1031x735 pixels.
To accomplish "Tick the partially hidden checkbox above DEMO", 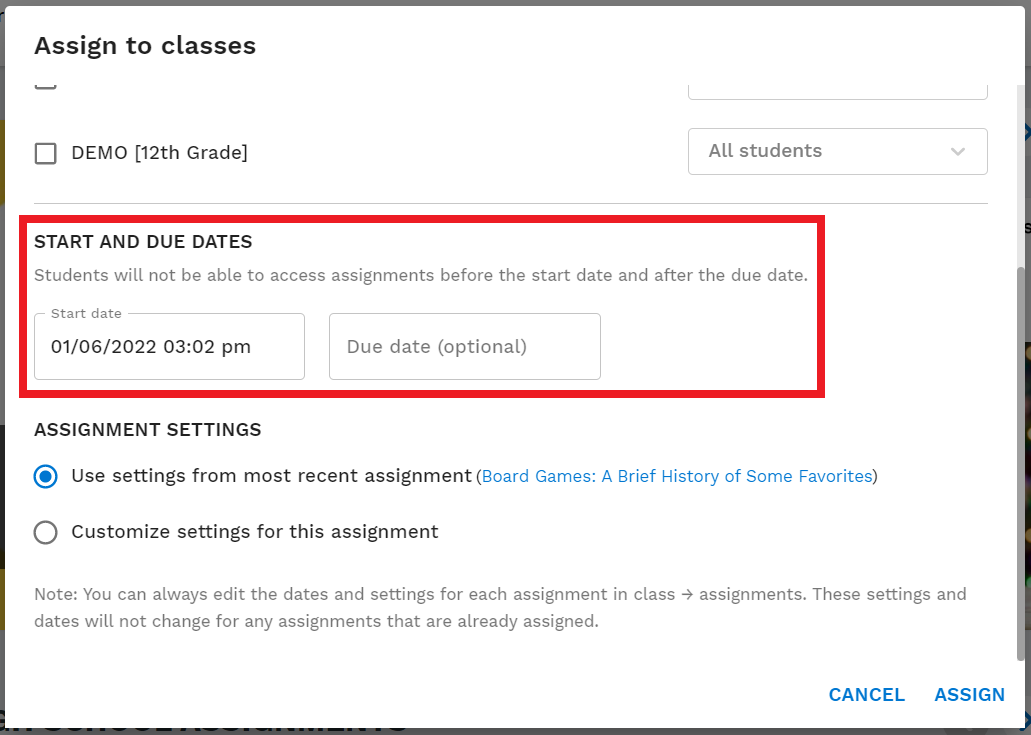I will click(x=45, y=84).
